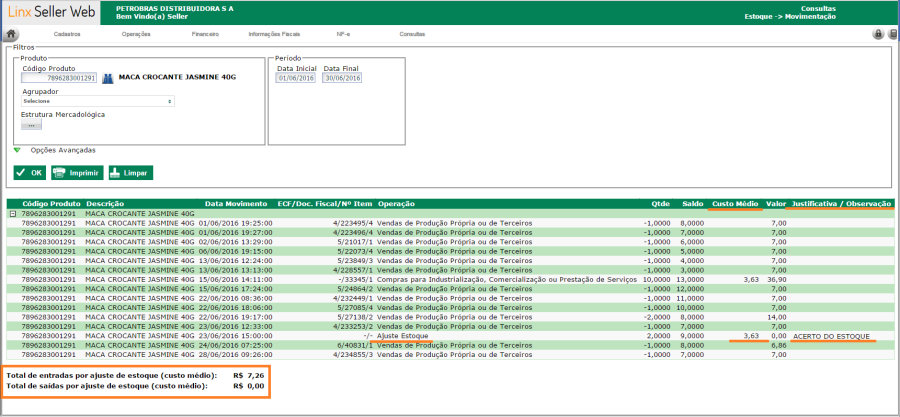Click the Limpar button
This screenshot has width=900, height=417.
point(131,173)
